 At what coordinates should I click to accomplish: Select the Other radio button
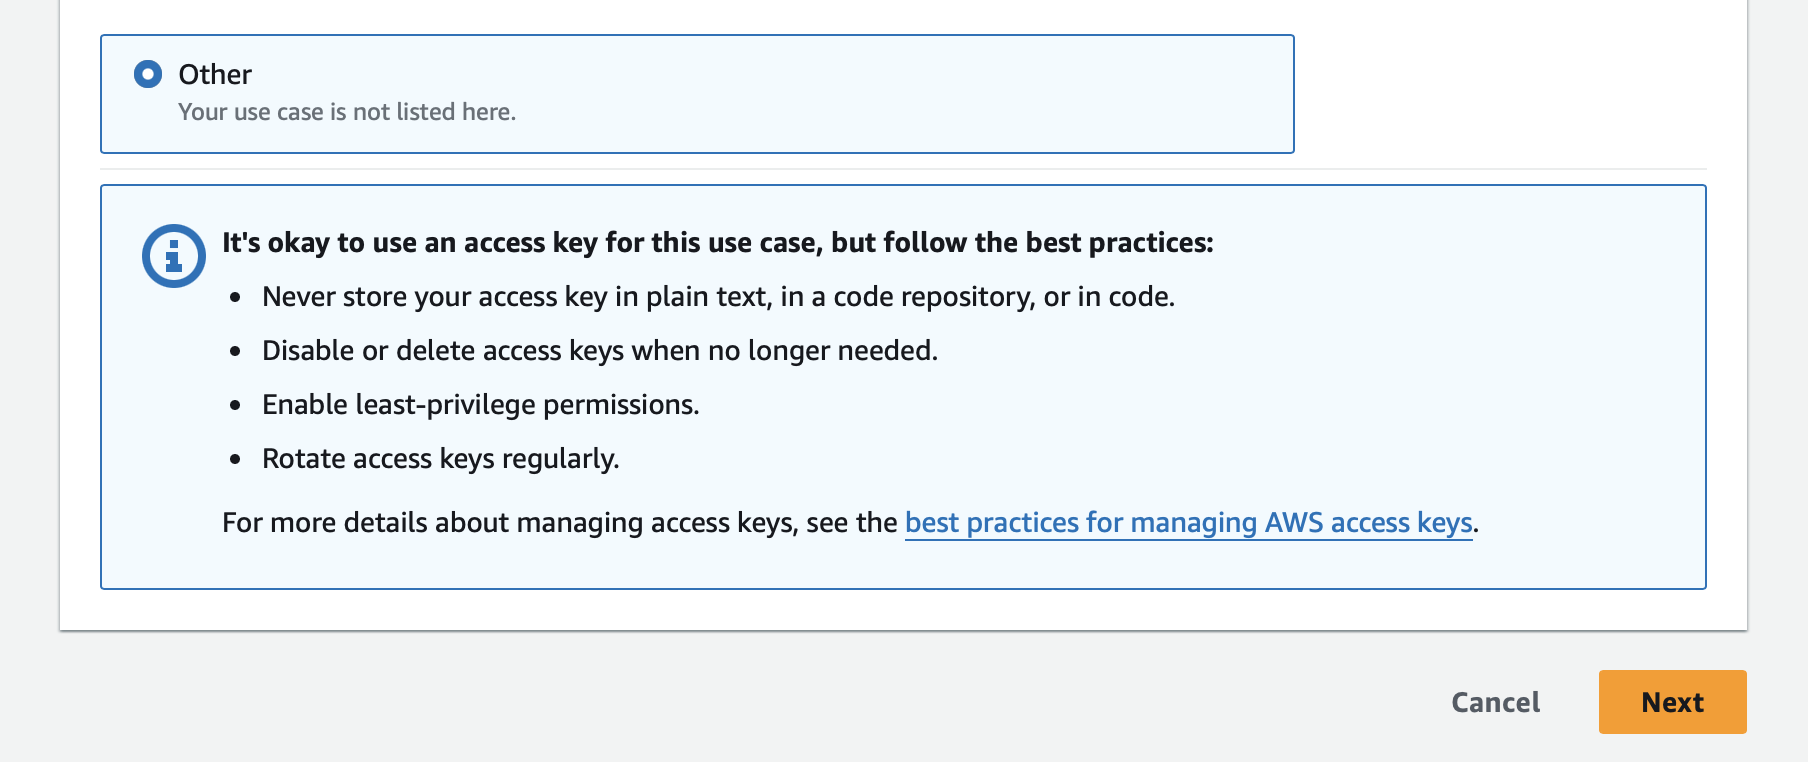pyautogui.click(x=148, y=74)
